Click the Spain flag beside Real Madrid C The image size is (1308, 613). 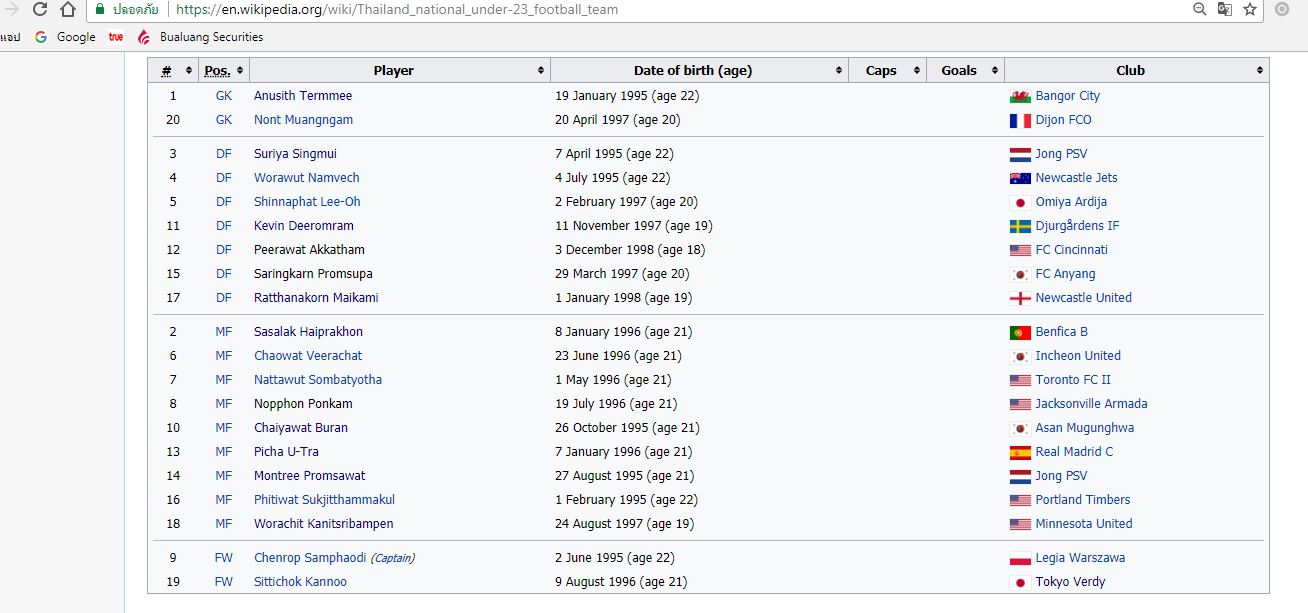point(1020,453)
